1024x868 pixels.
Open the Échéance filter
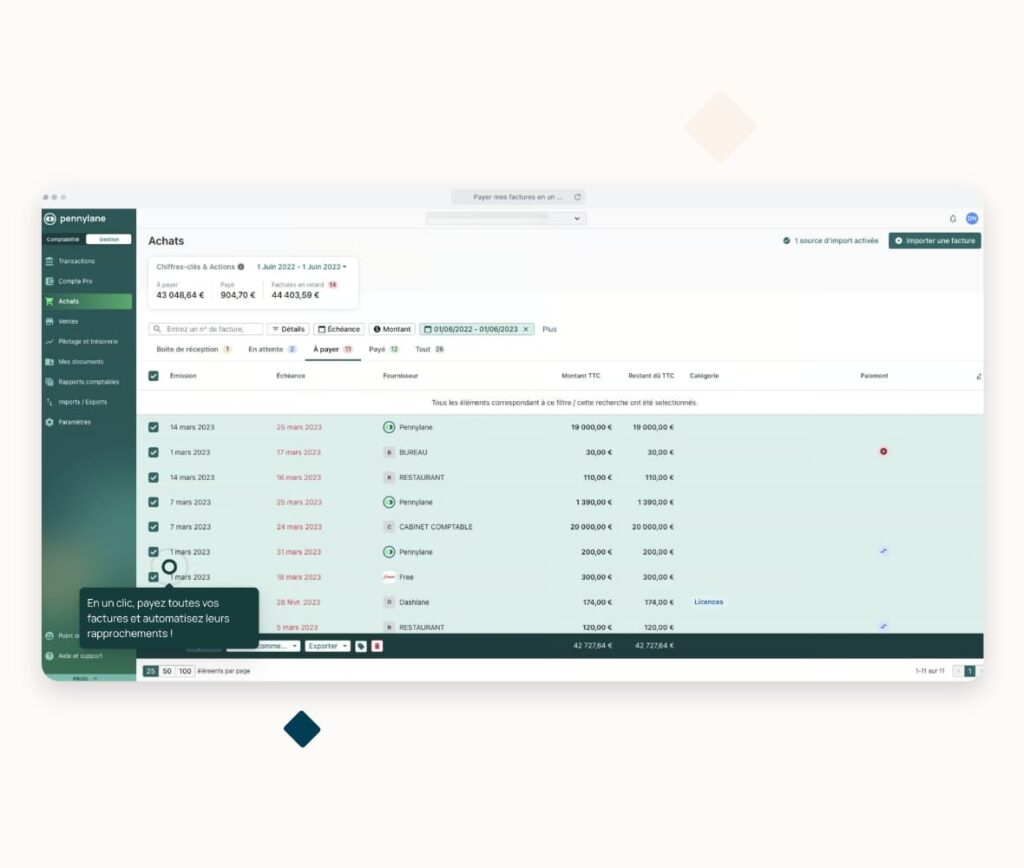coord(339,329)
